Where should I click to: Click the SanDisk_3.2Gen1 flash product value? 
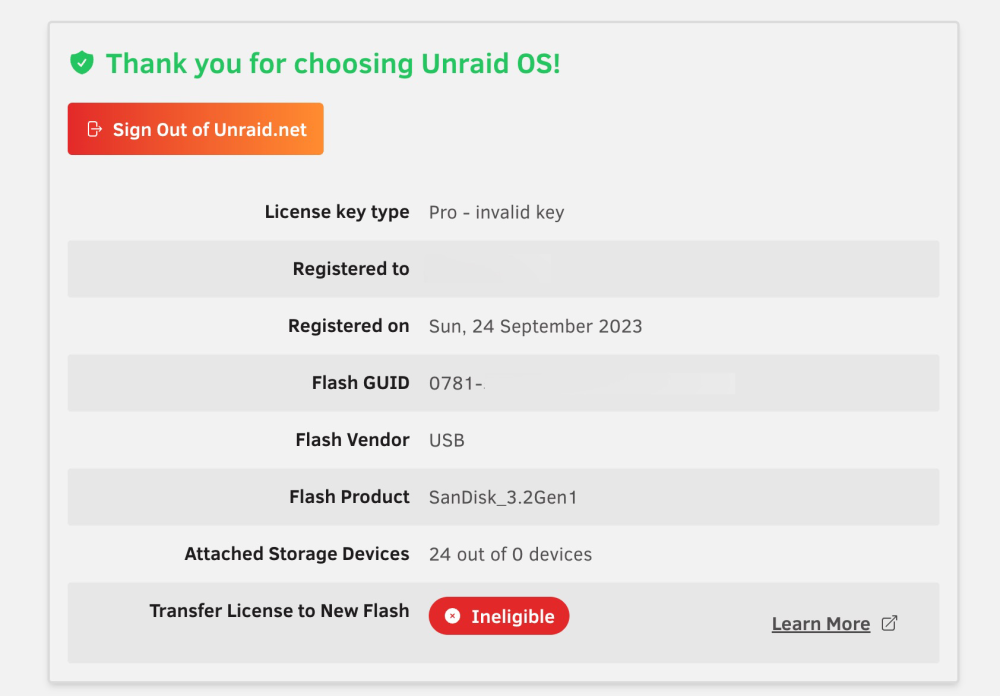tap(503, 497)
